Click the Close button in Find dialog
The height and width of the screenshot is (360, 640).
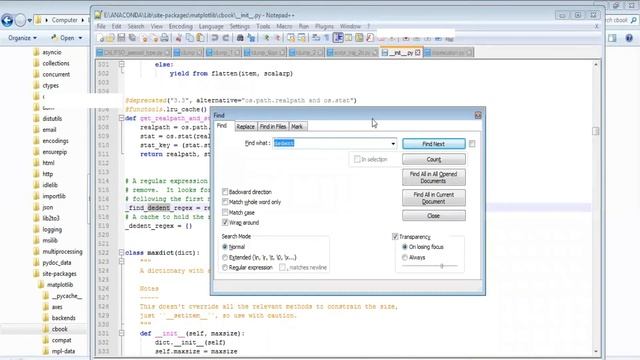[x=433, y=216]
